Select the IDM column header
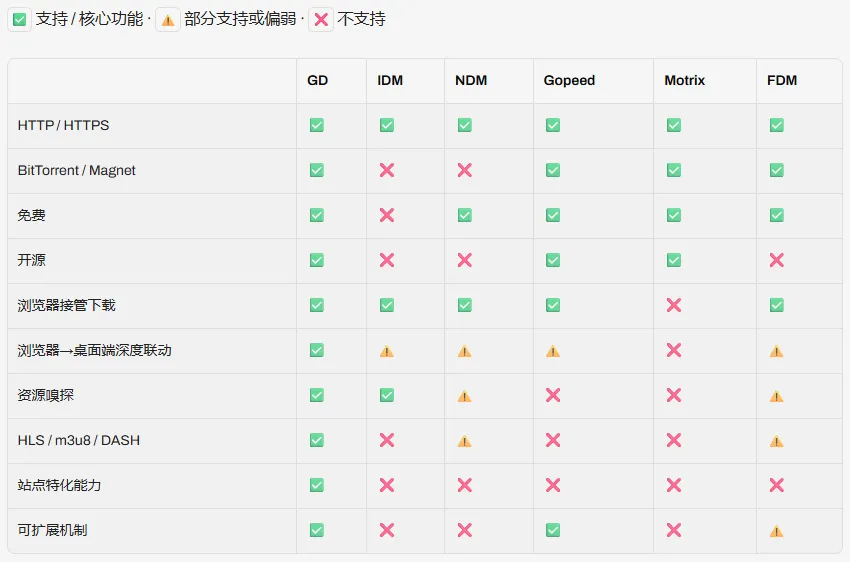The height and width of the screenshot is (562, 850). pyautogui.click(x=390, y=80)
